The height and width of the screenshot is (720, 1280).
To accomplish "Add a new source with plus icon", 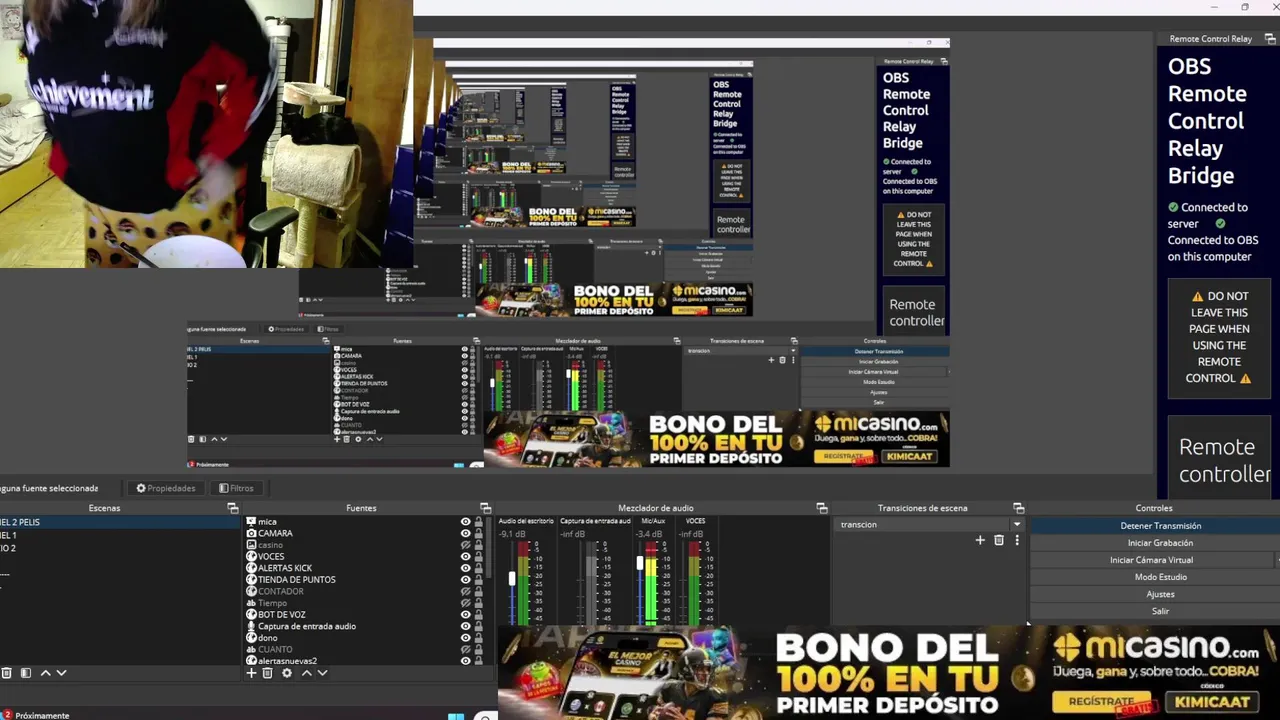I will click(252, 673).
